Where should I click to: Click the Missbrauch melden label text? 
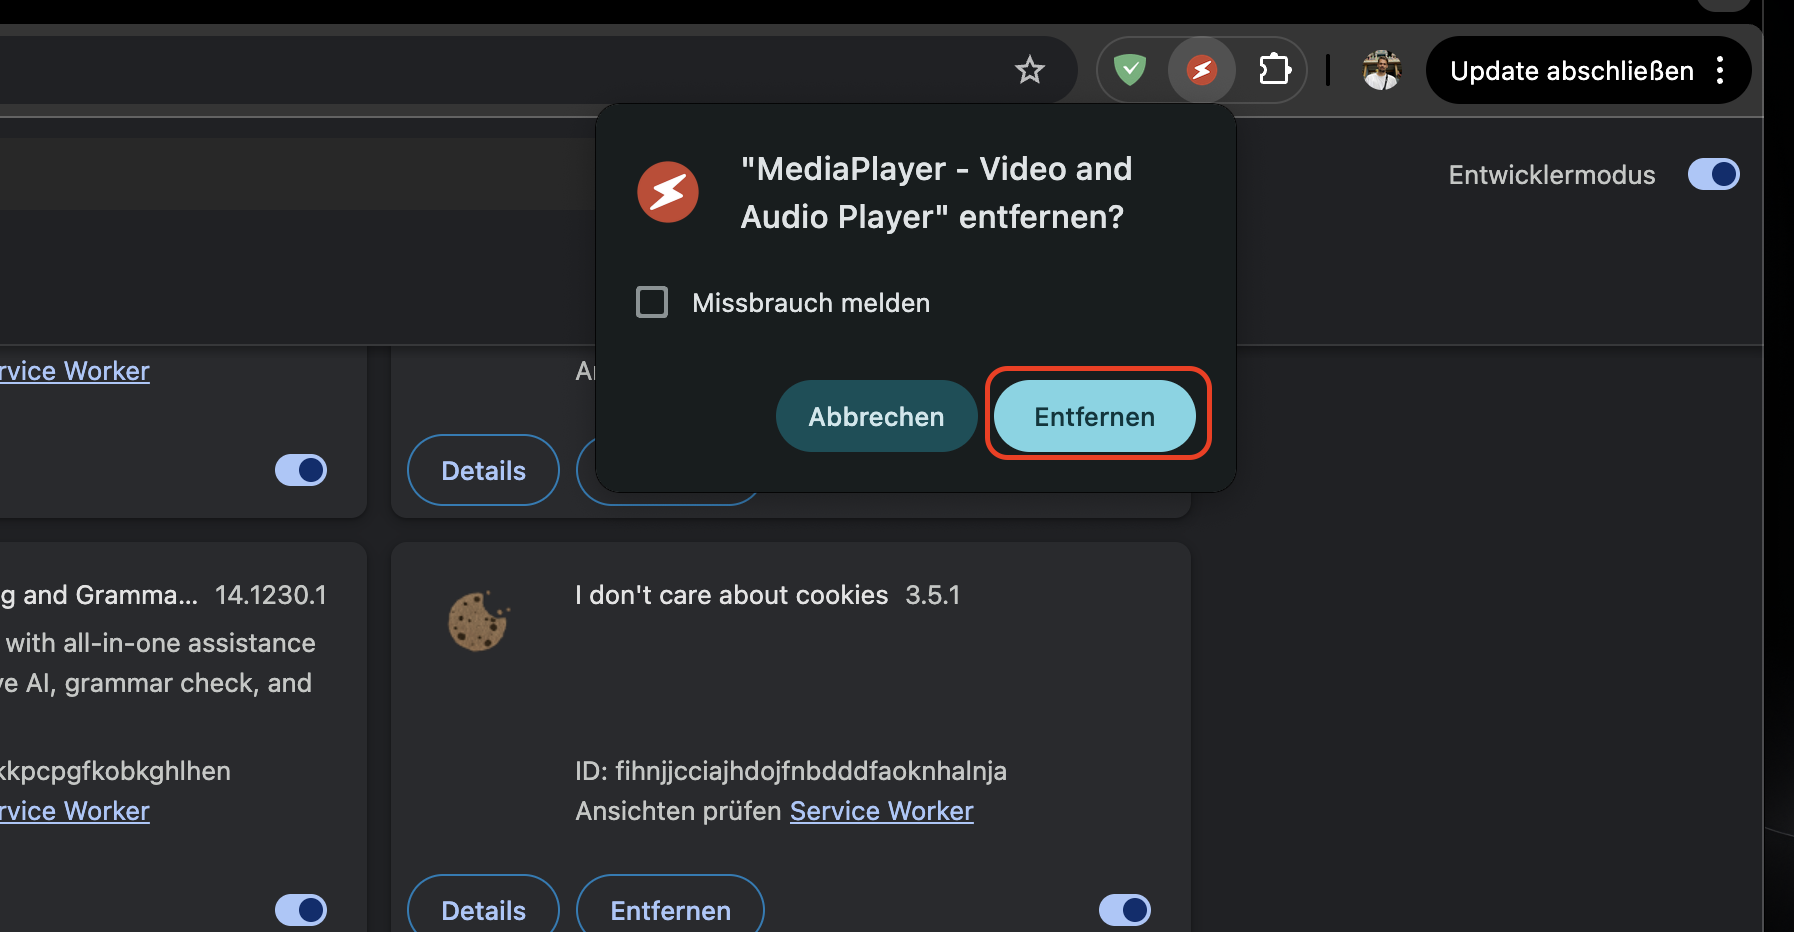point(811,303)
